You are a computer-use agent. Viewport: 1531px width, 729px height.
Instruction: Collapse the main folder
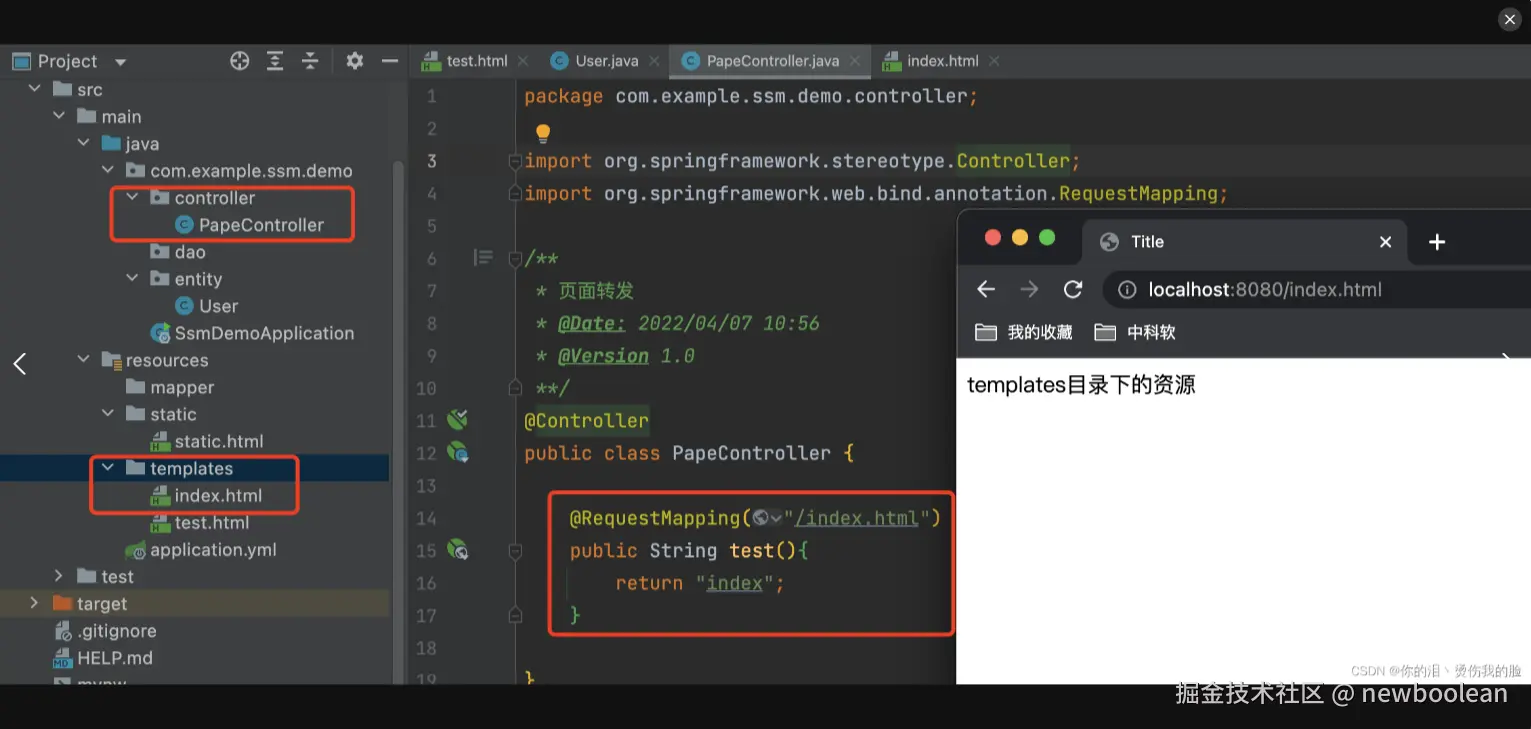click(59, 116)
